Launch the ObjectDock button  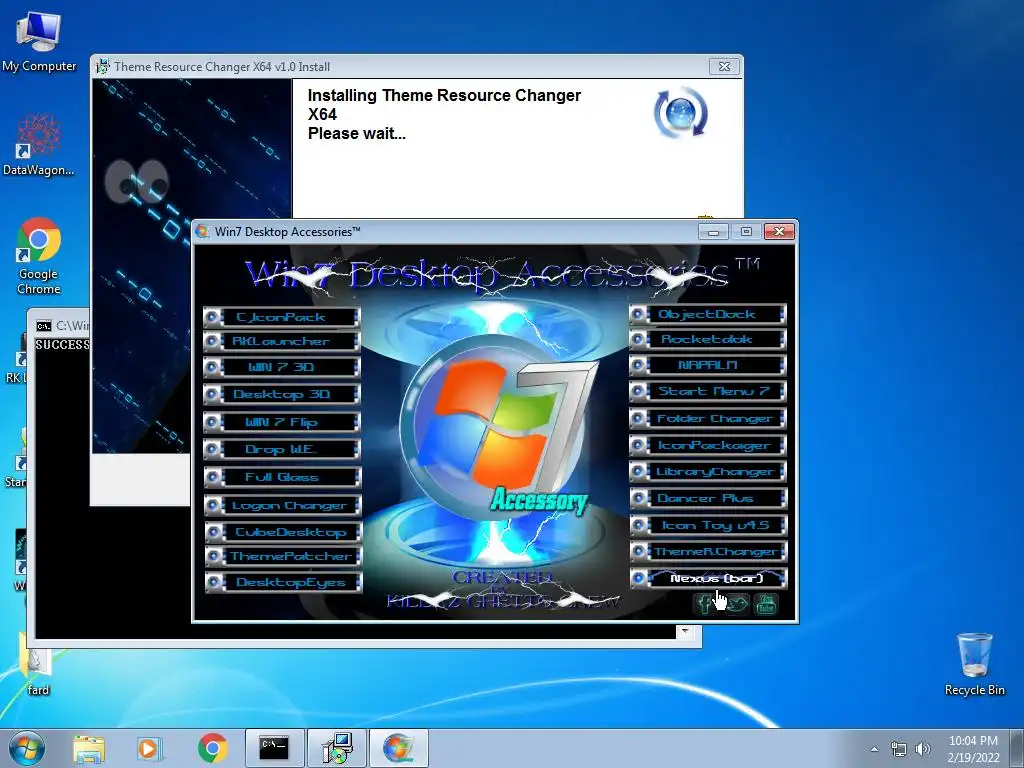(x=708, y=314)
